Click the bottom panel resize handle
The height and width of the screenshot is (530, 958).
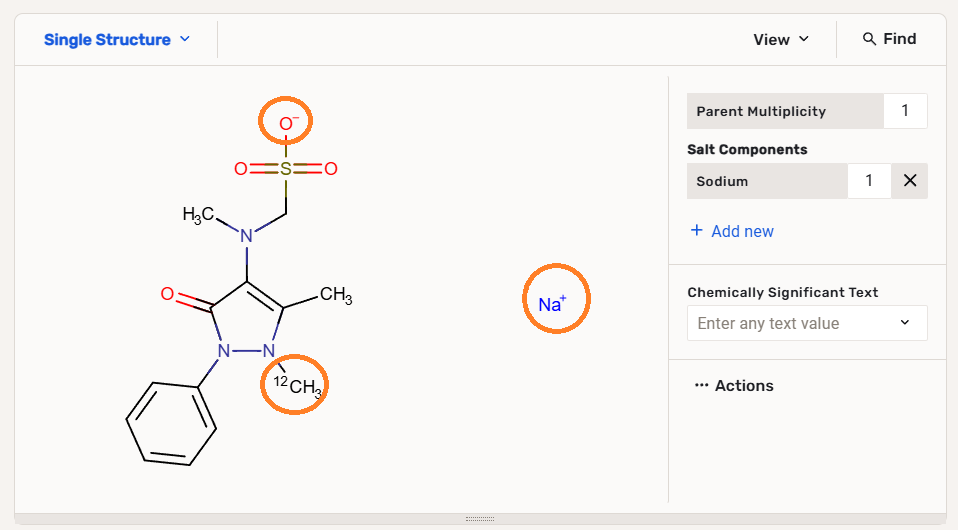click(x=480, y=519)
